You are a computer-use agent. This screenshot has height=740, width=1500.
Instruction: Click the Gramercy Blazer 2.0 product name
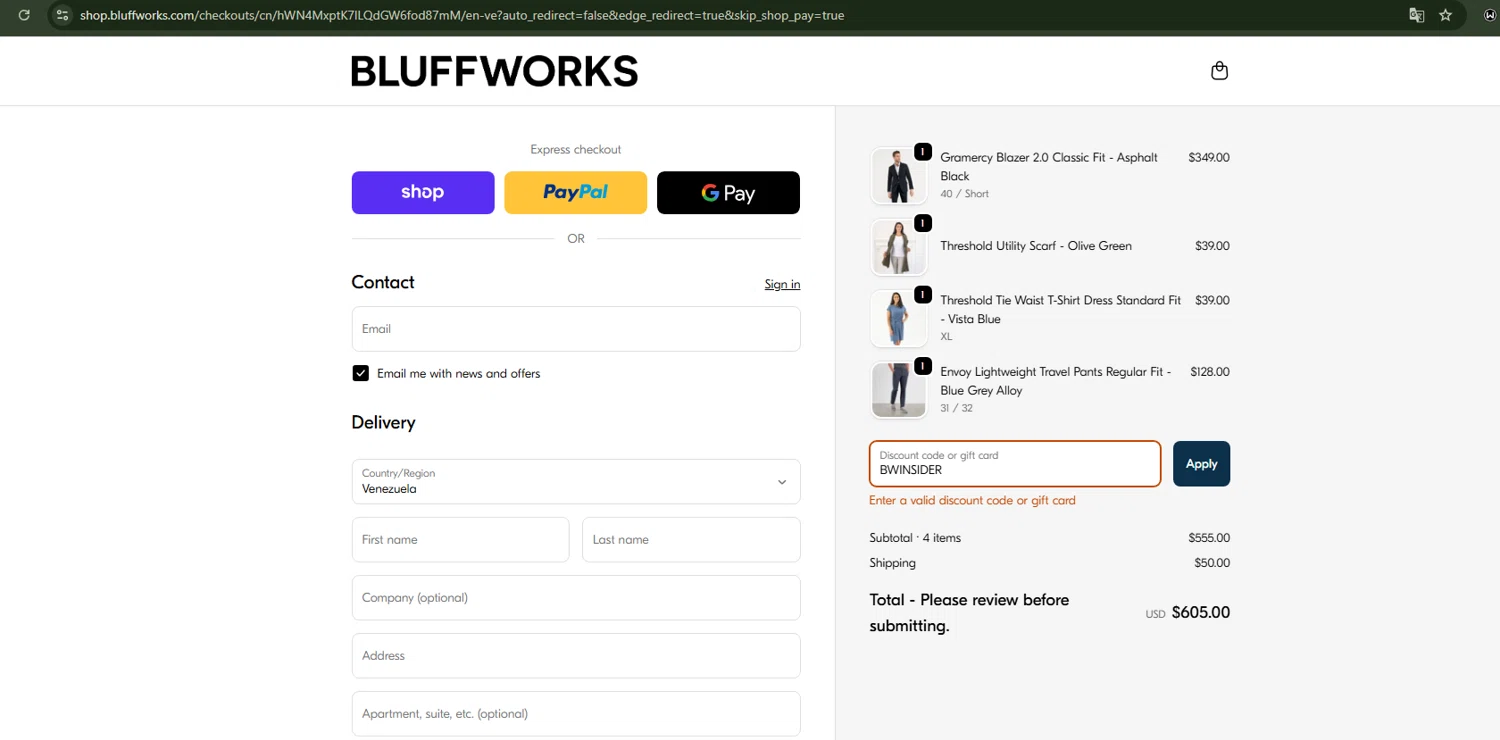1049,166
